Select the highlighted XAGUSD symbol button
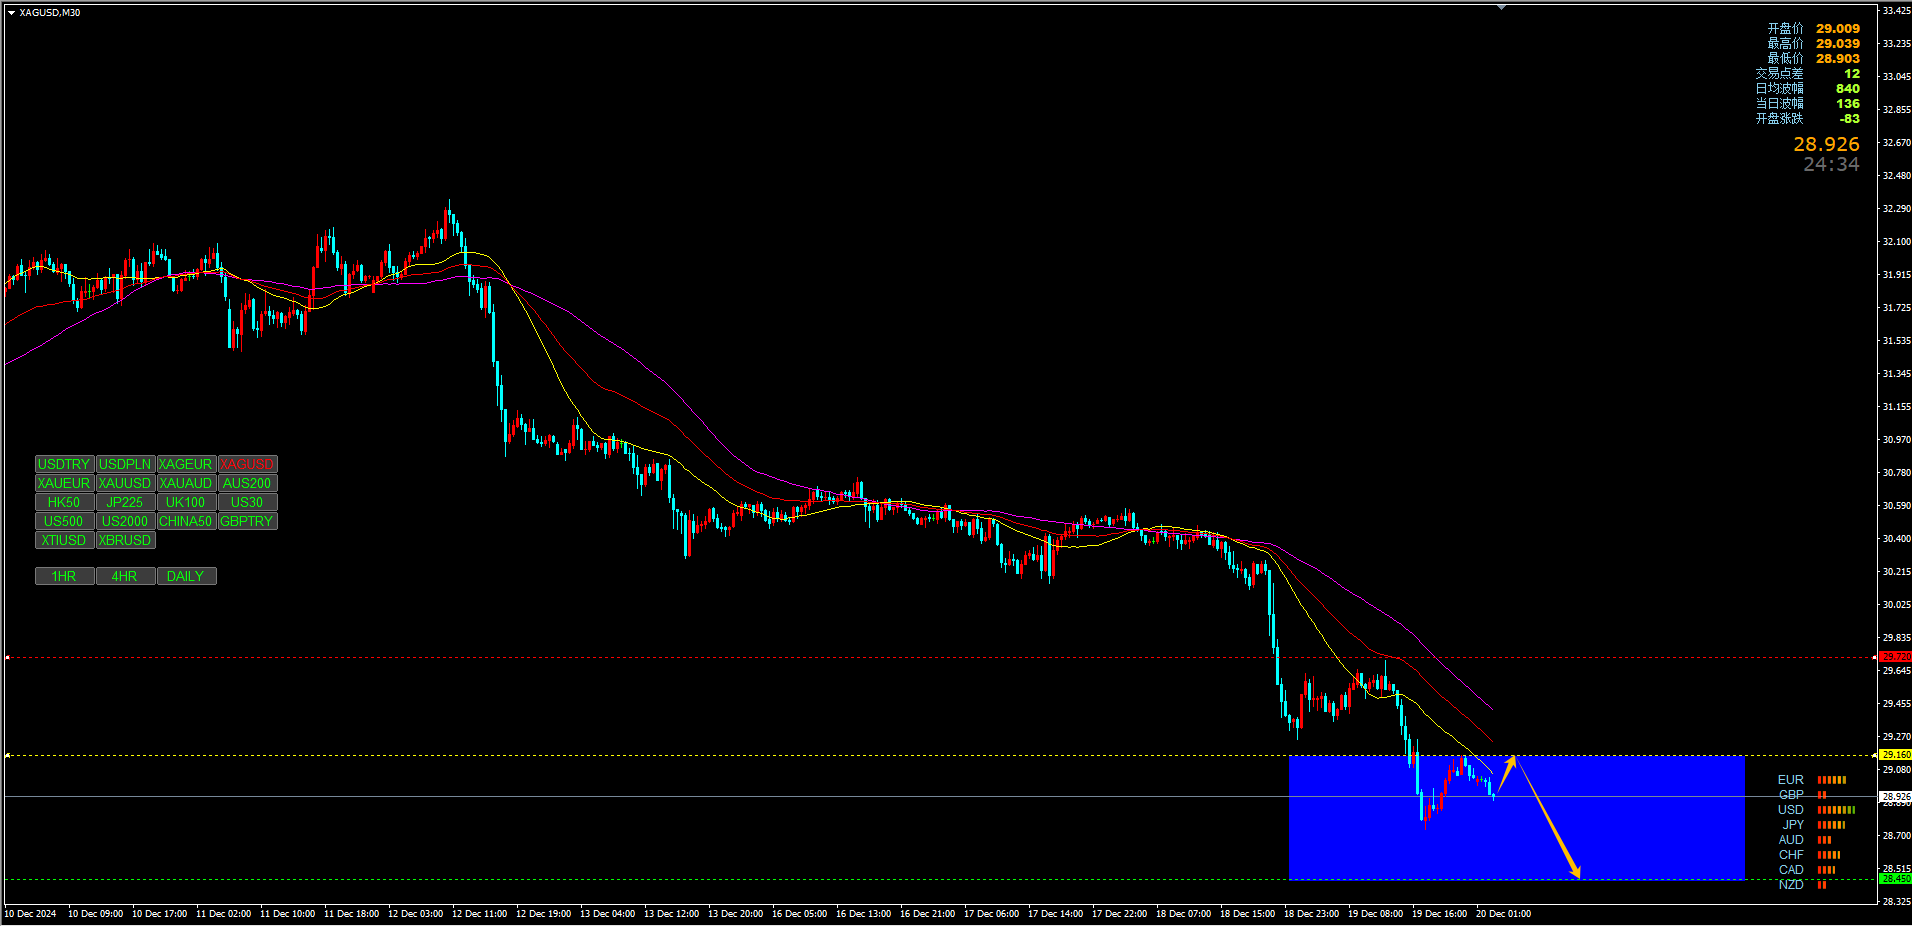Image resolution: width=1912 pixels, height=927 pixels. point(247,464)
